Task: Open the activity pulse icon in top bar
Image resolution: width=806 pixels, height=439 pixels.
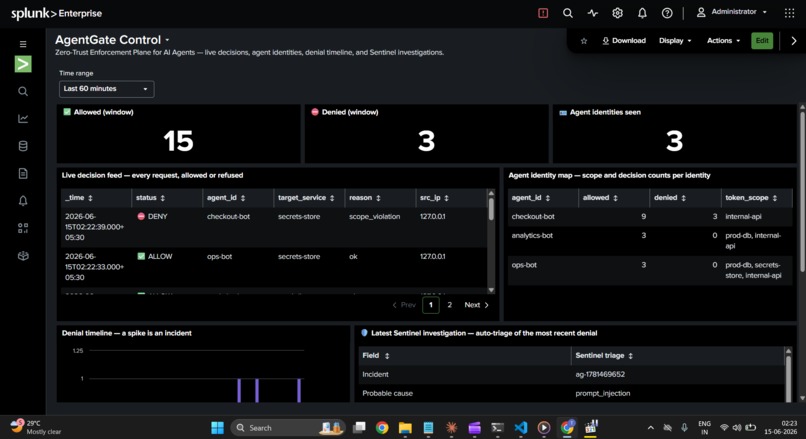Action: pos(593,13)
